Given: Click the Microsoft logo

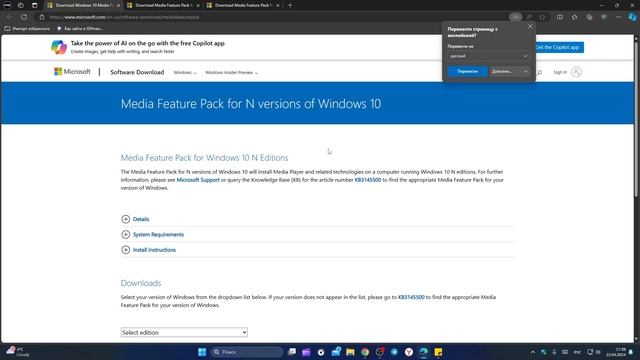Looking at the screenshot, I should pyautogui.click(x=72, y=72).
